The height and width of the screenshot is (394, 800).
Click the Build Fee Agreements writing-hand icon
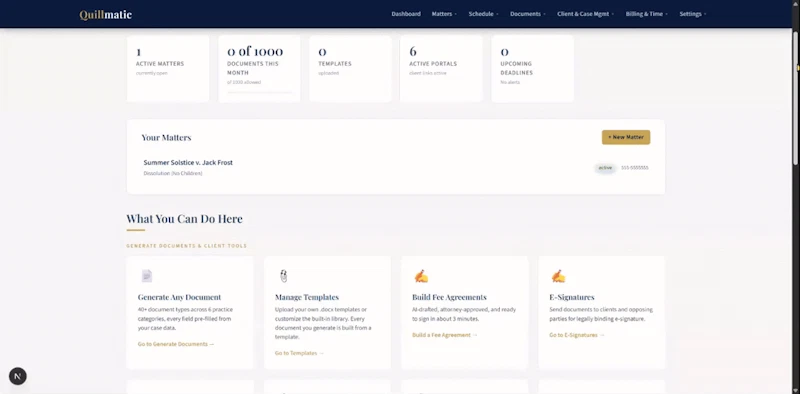(421, 276)
